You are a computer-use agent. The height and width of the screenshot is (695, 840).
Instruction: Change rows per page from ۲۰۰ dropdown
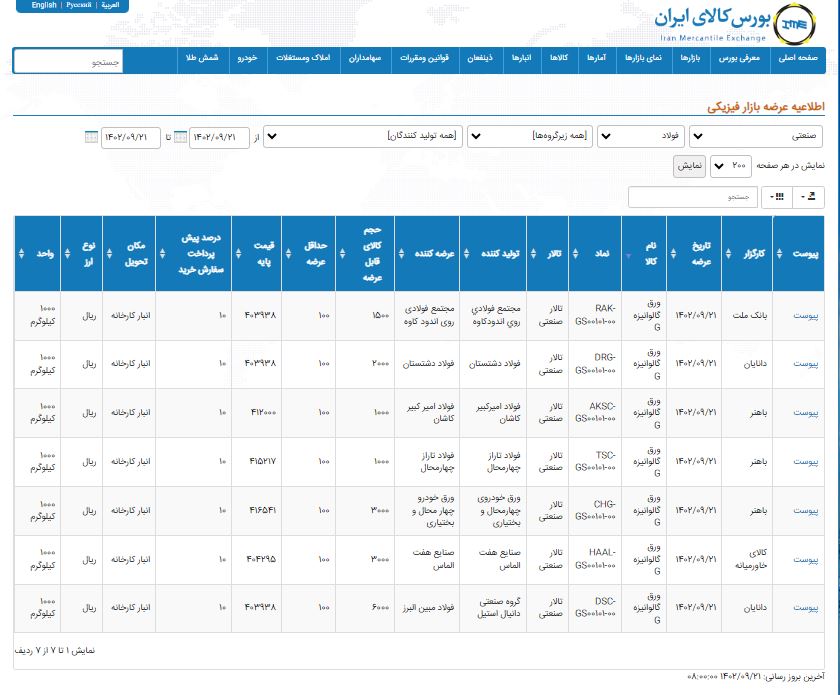tap(731, 166)
